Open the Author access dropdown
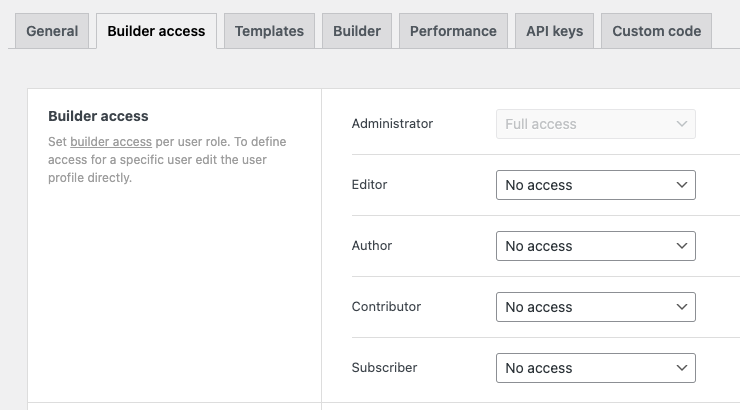The height and width of the screenshot is (410, 740). [x=596, y=246]
